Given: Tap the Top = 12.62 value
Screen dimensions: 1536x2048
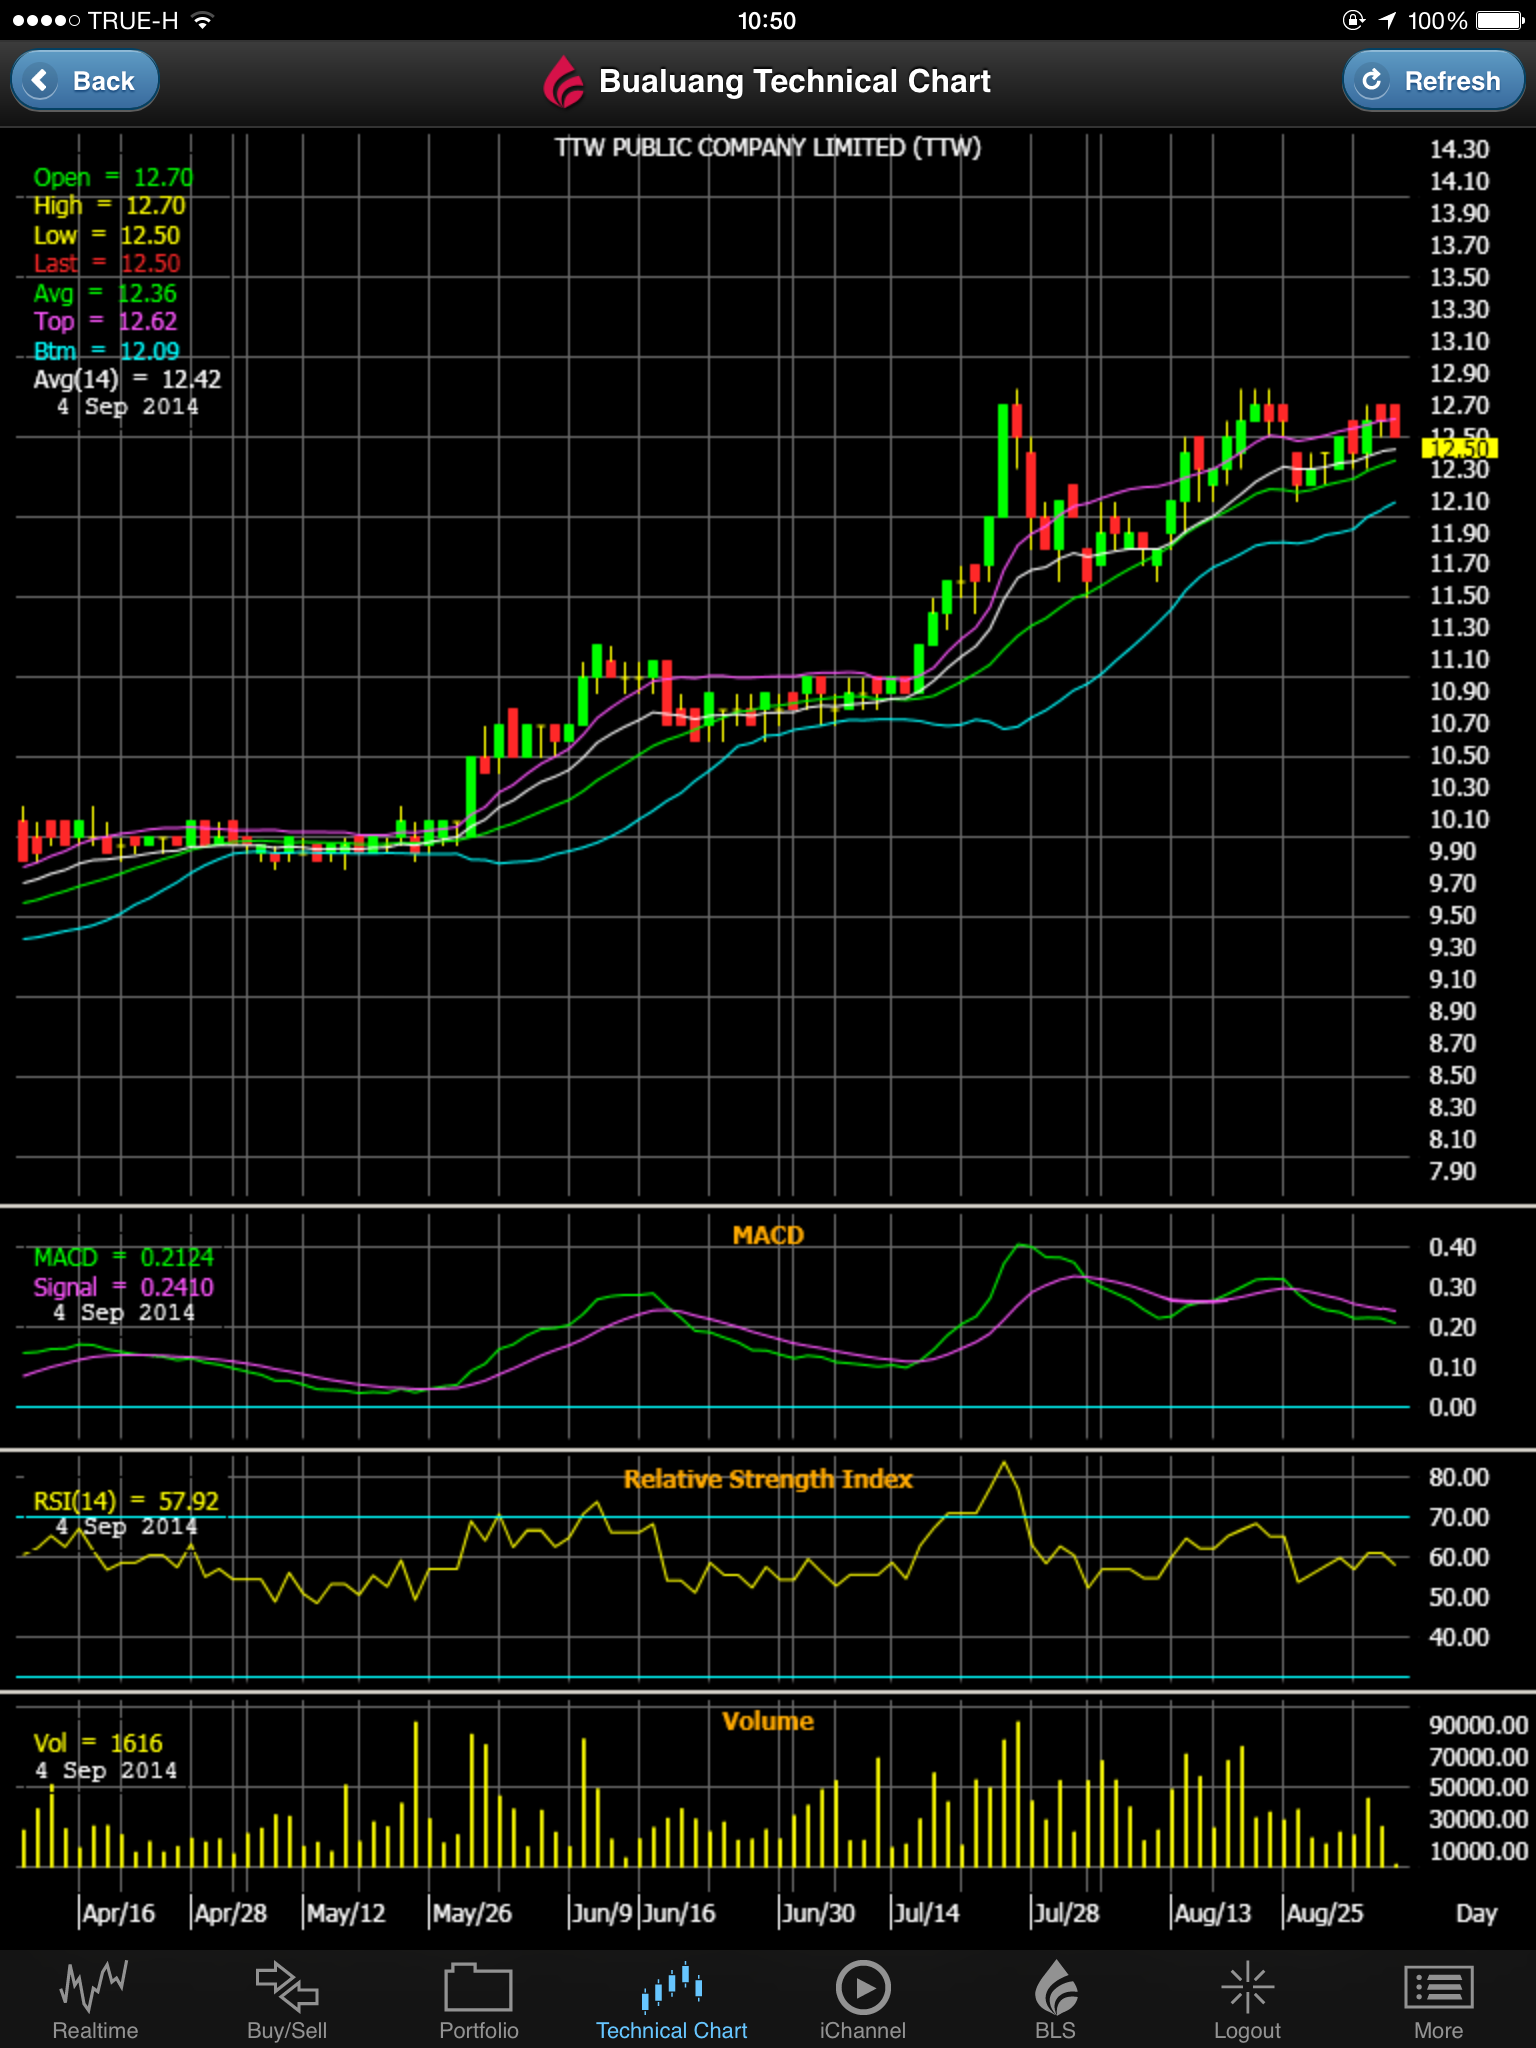Looking at the screenshot, I should (x=105, y=322).
